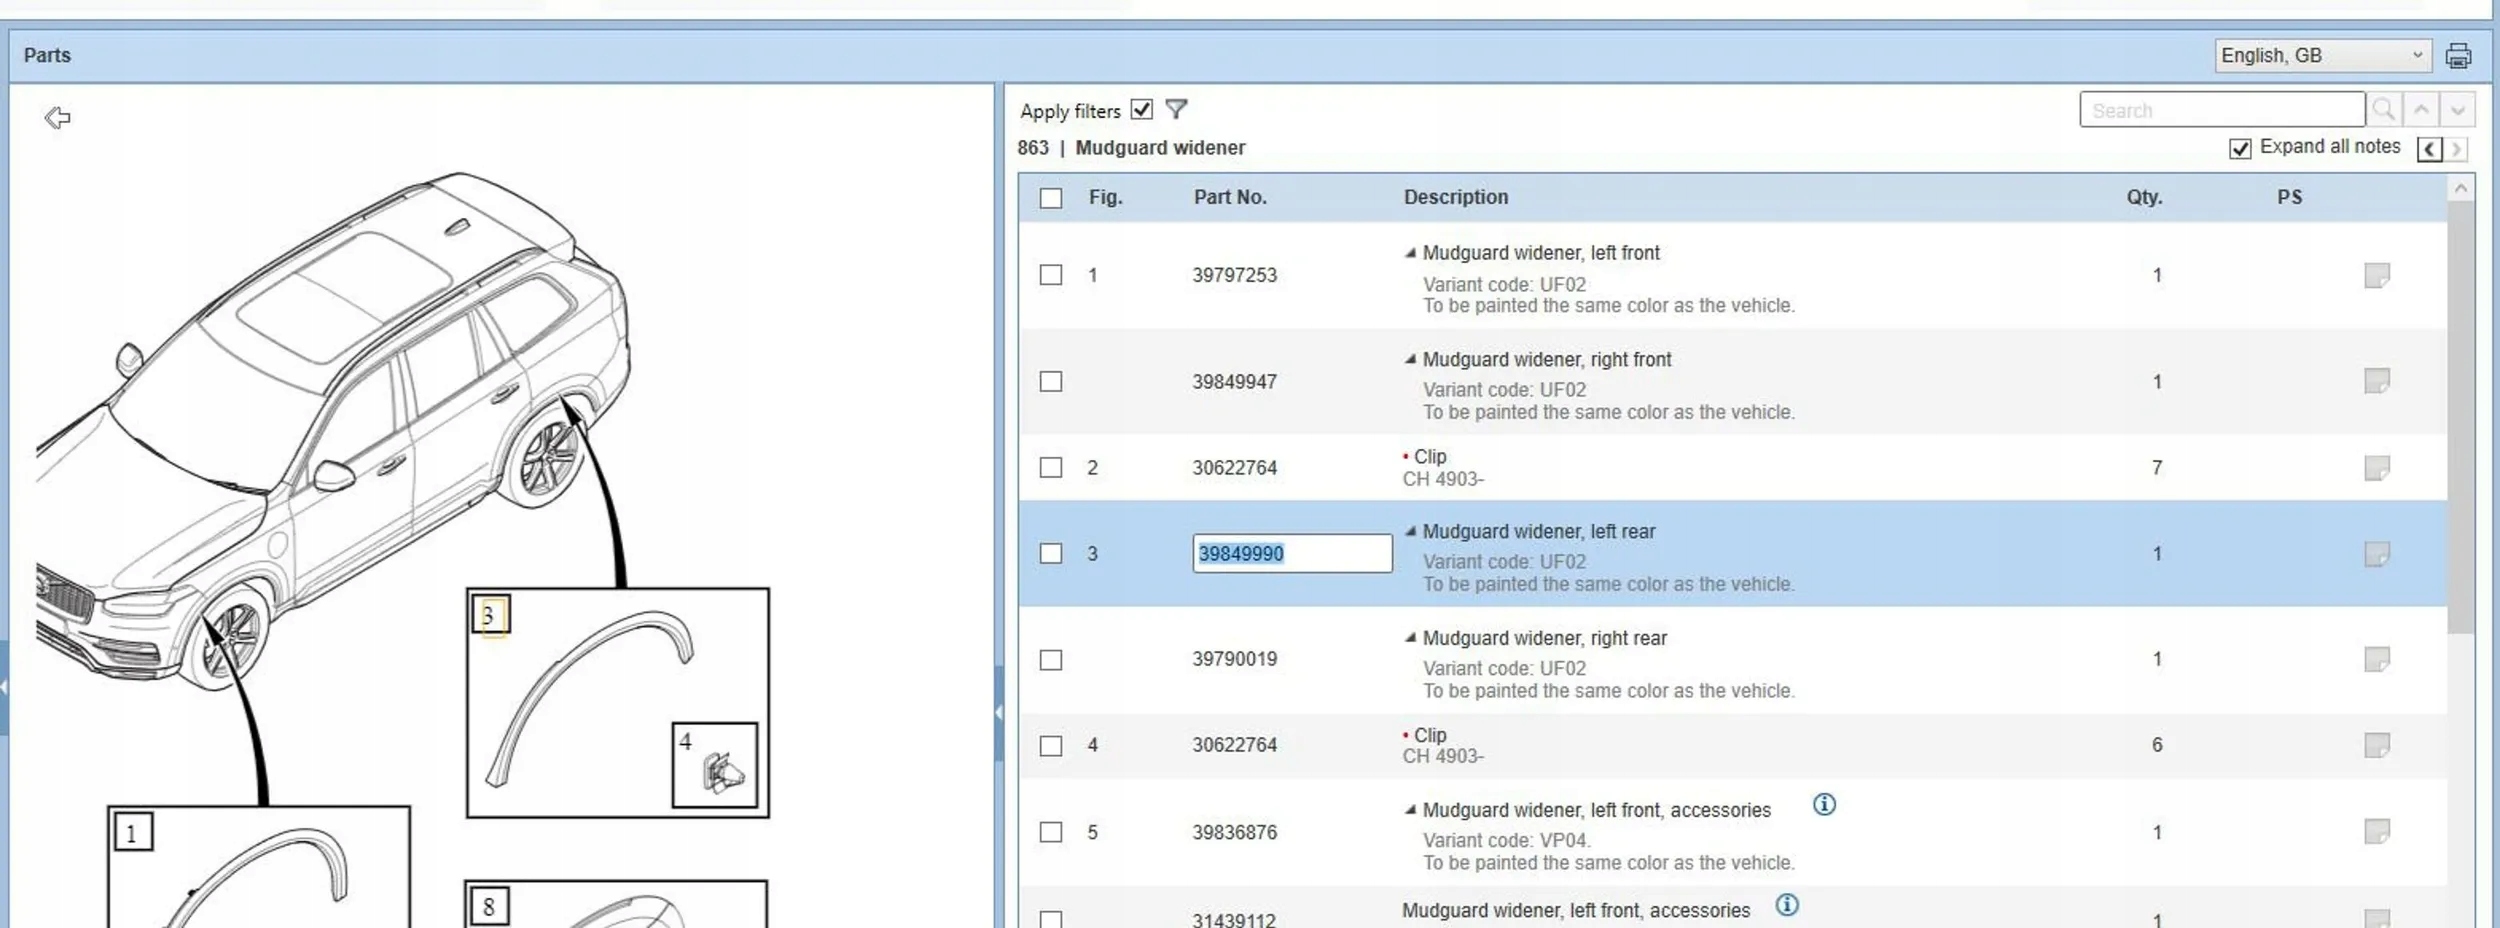2500x928 pixels.
Task: Go to next search result arrow
Action: (2458, 109)
